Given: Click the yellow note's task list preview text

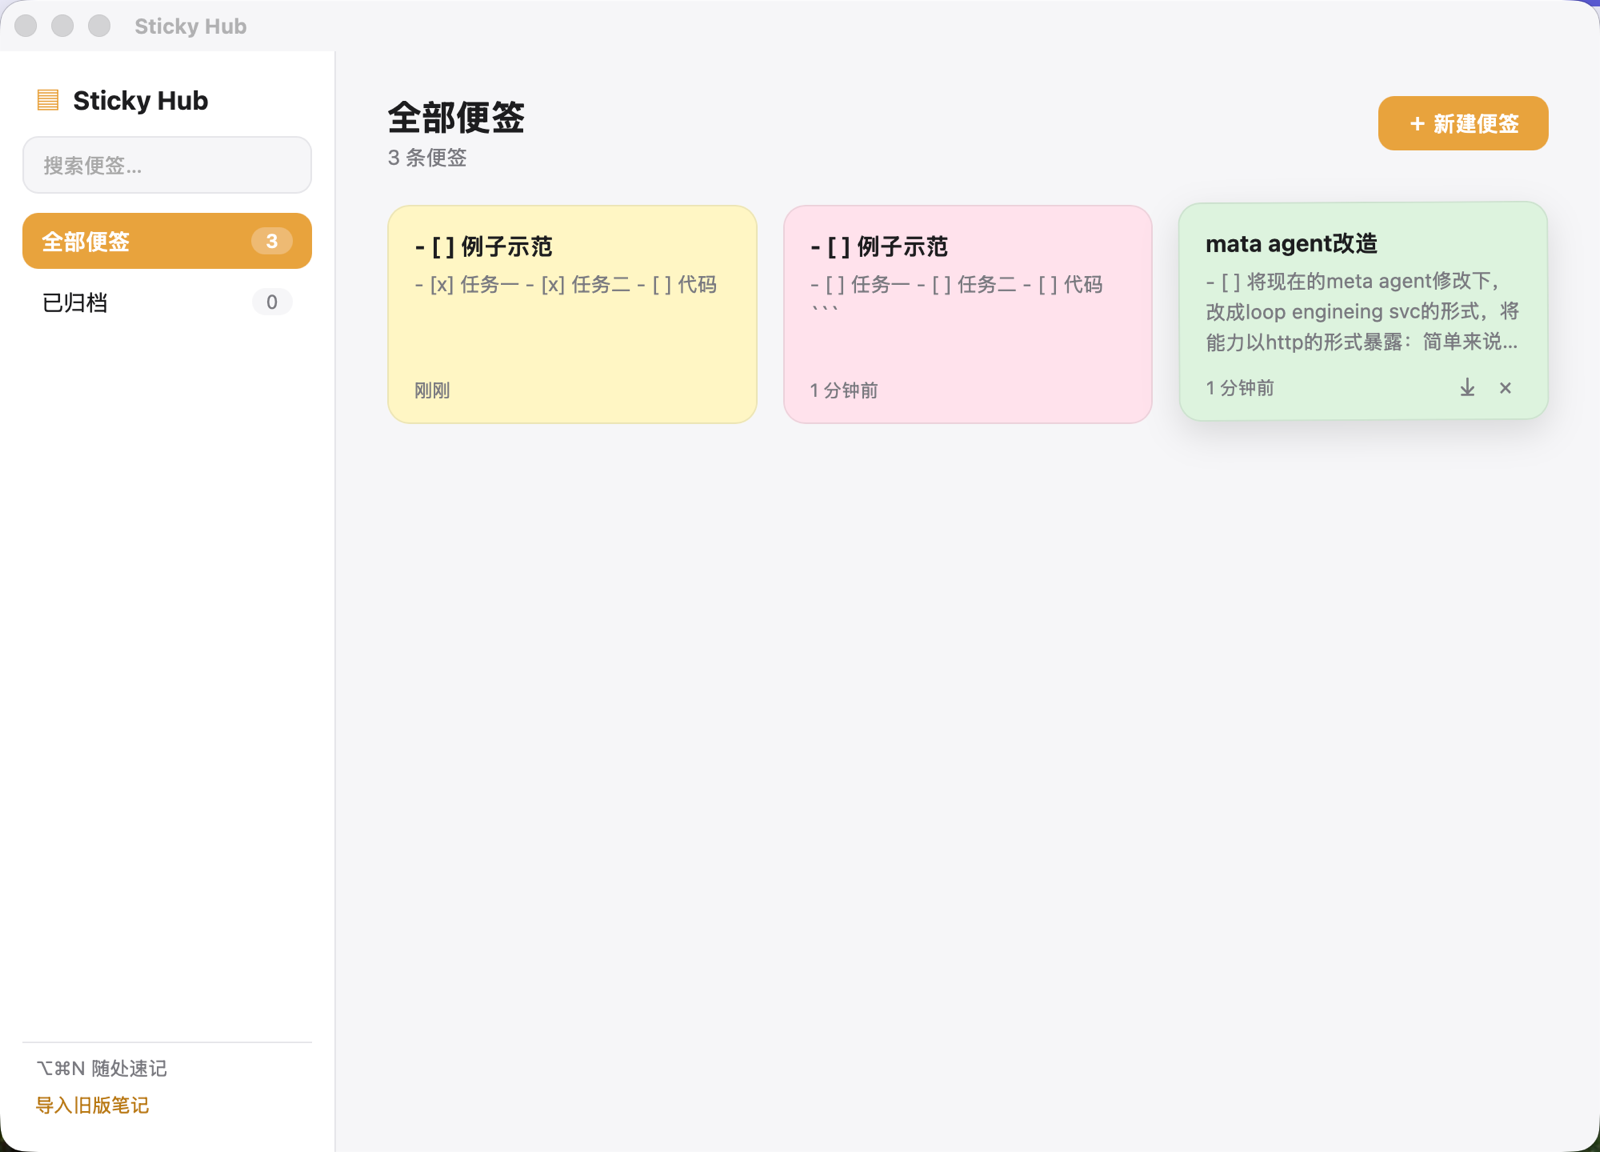Looking at the screenshot, I should [x=565, y=284].
